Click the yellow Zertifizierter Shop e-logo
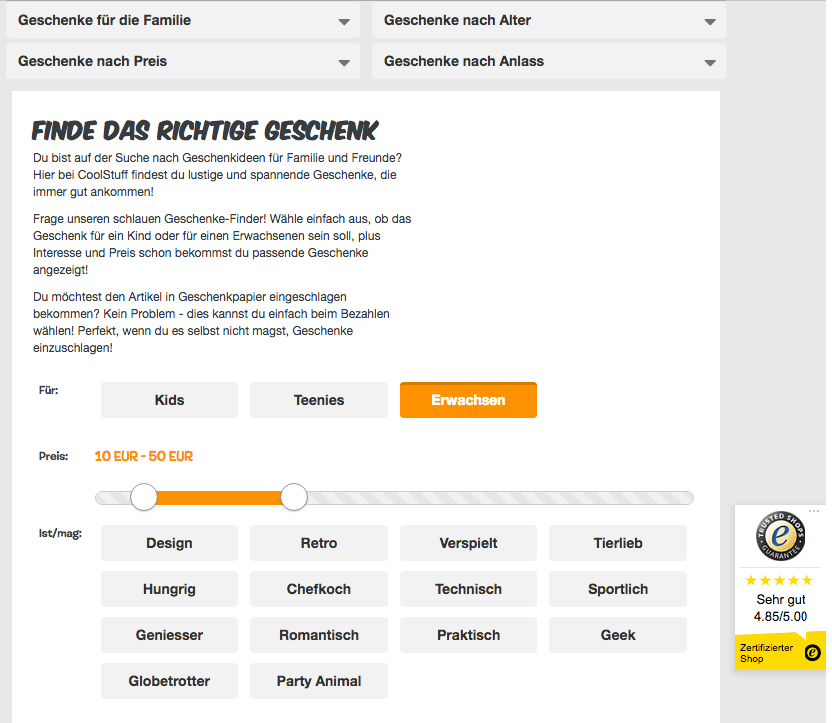 [812, 653]
